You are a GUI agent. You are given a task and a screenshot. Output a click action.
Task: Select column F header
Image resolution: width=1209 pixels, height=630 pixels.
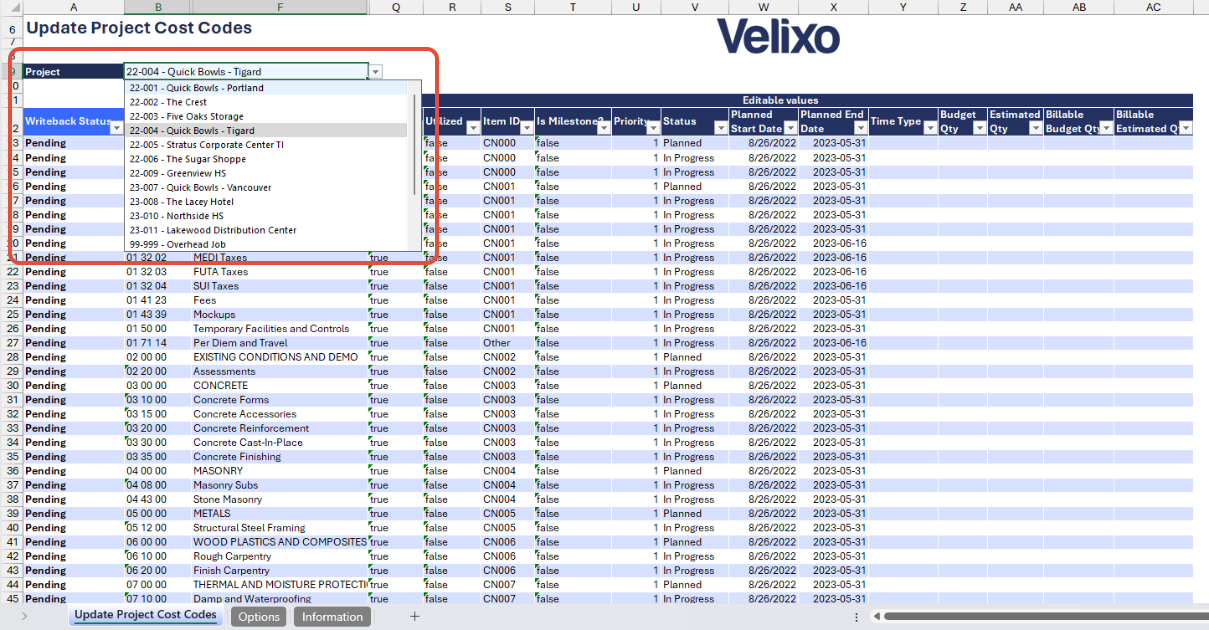280,7
